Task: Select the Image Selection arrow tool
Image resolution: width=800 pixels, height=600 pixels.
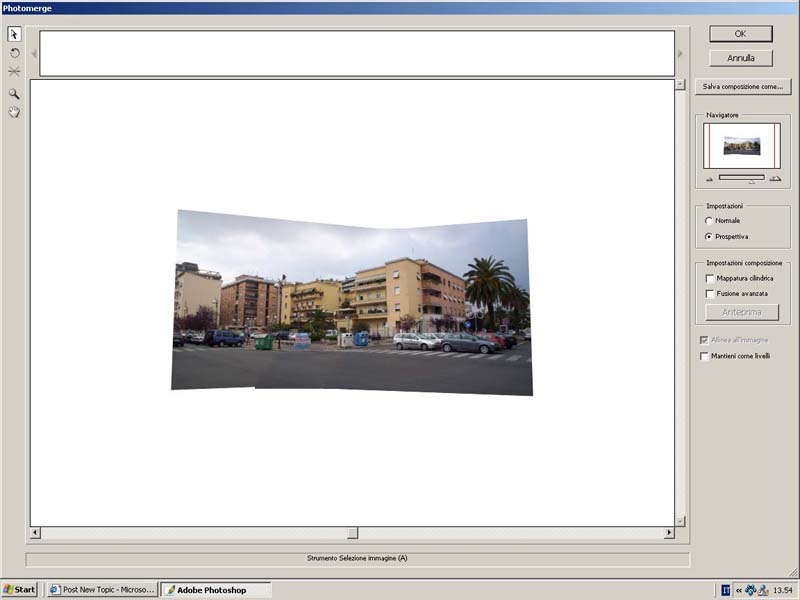Action: [14, 34]
